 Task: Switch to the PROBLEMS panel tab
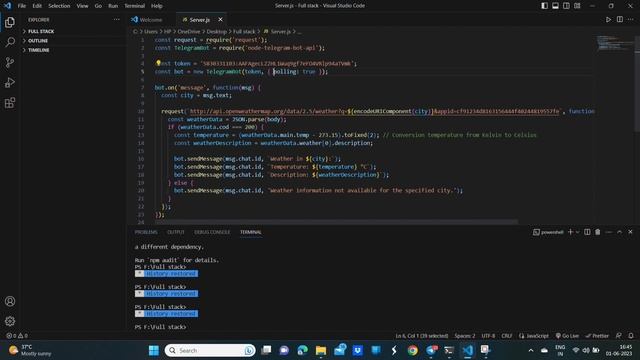tap(146, 232)
